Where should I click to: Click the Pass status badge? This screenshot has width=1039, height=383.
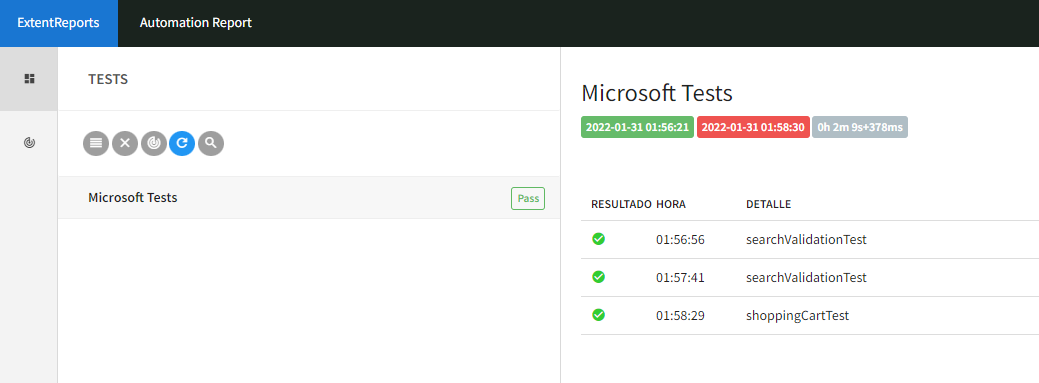[x=527, y=198]
